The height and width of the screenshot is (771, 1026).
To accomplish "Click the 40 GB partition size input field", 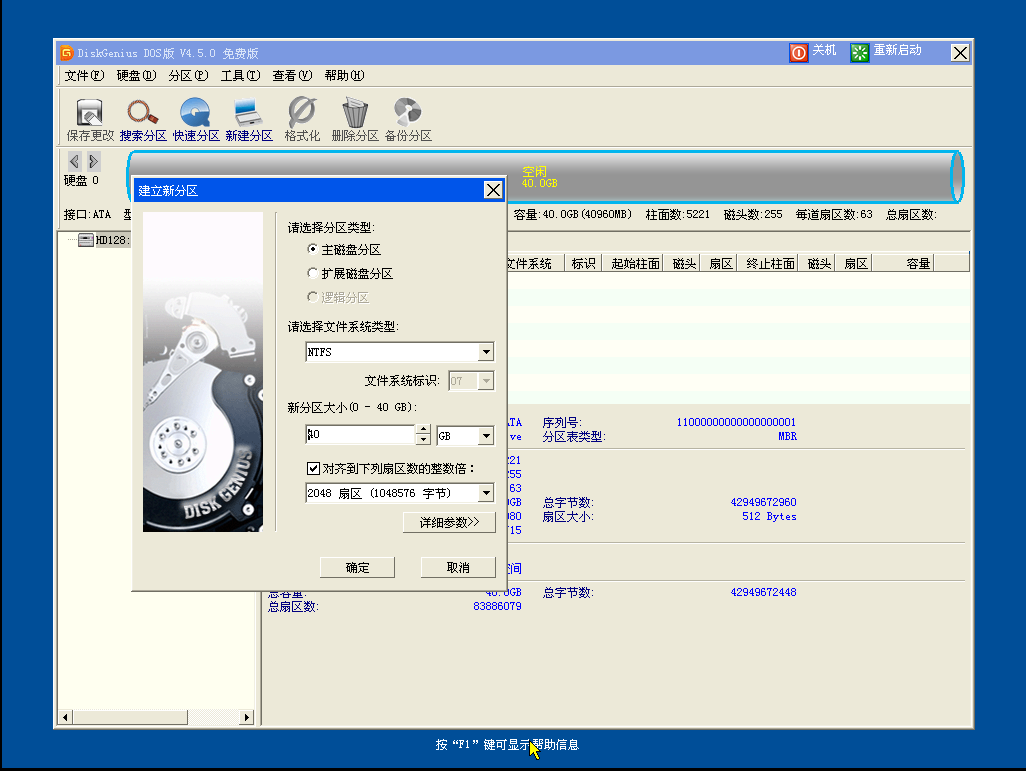I will tap(360, 435).
